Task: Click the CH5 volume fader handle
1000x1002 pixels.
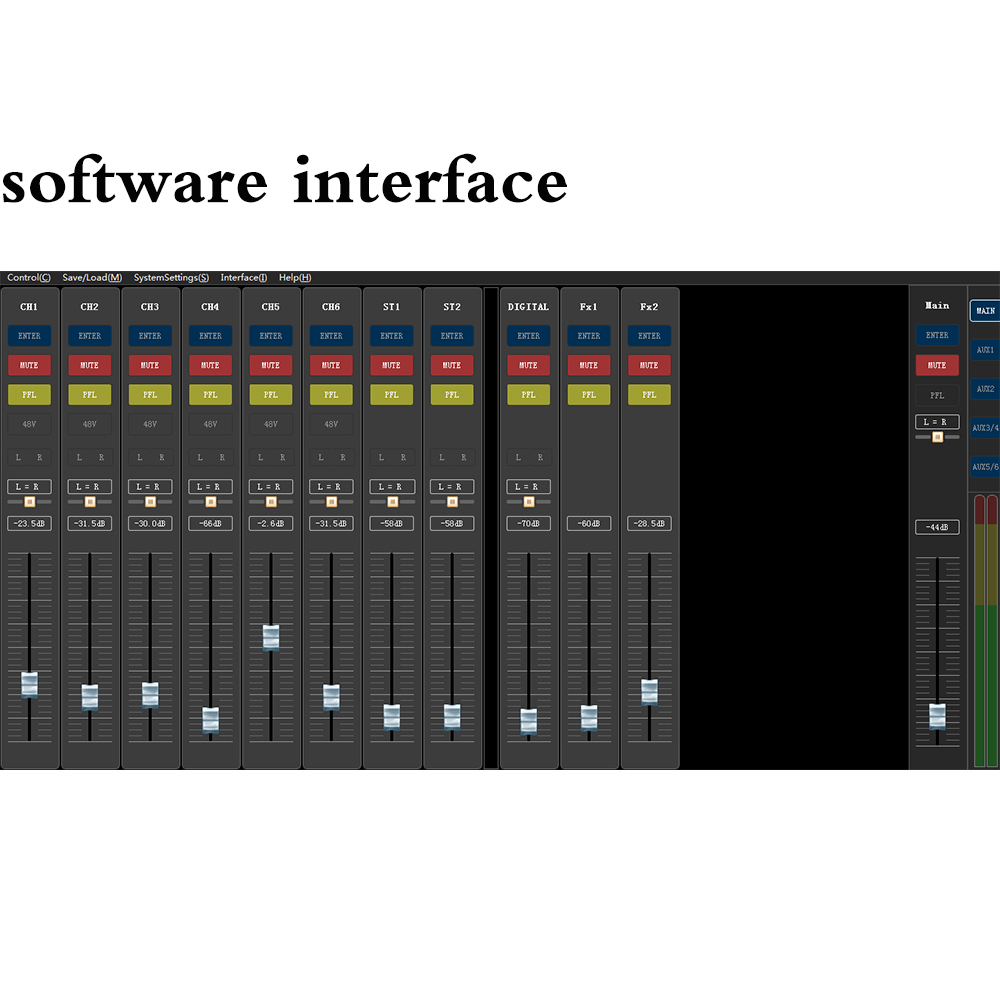Action: 271,638
